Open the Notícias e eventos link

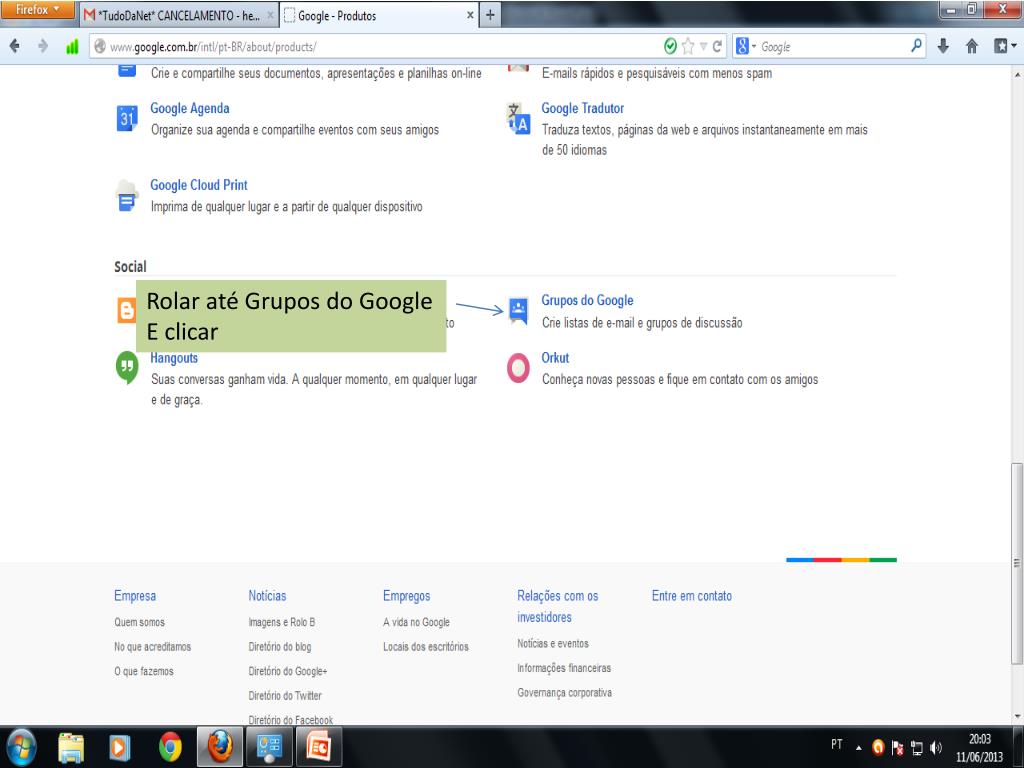point(553,643)
